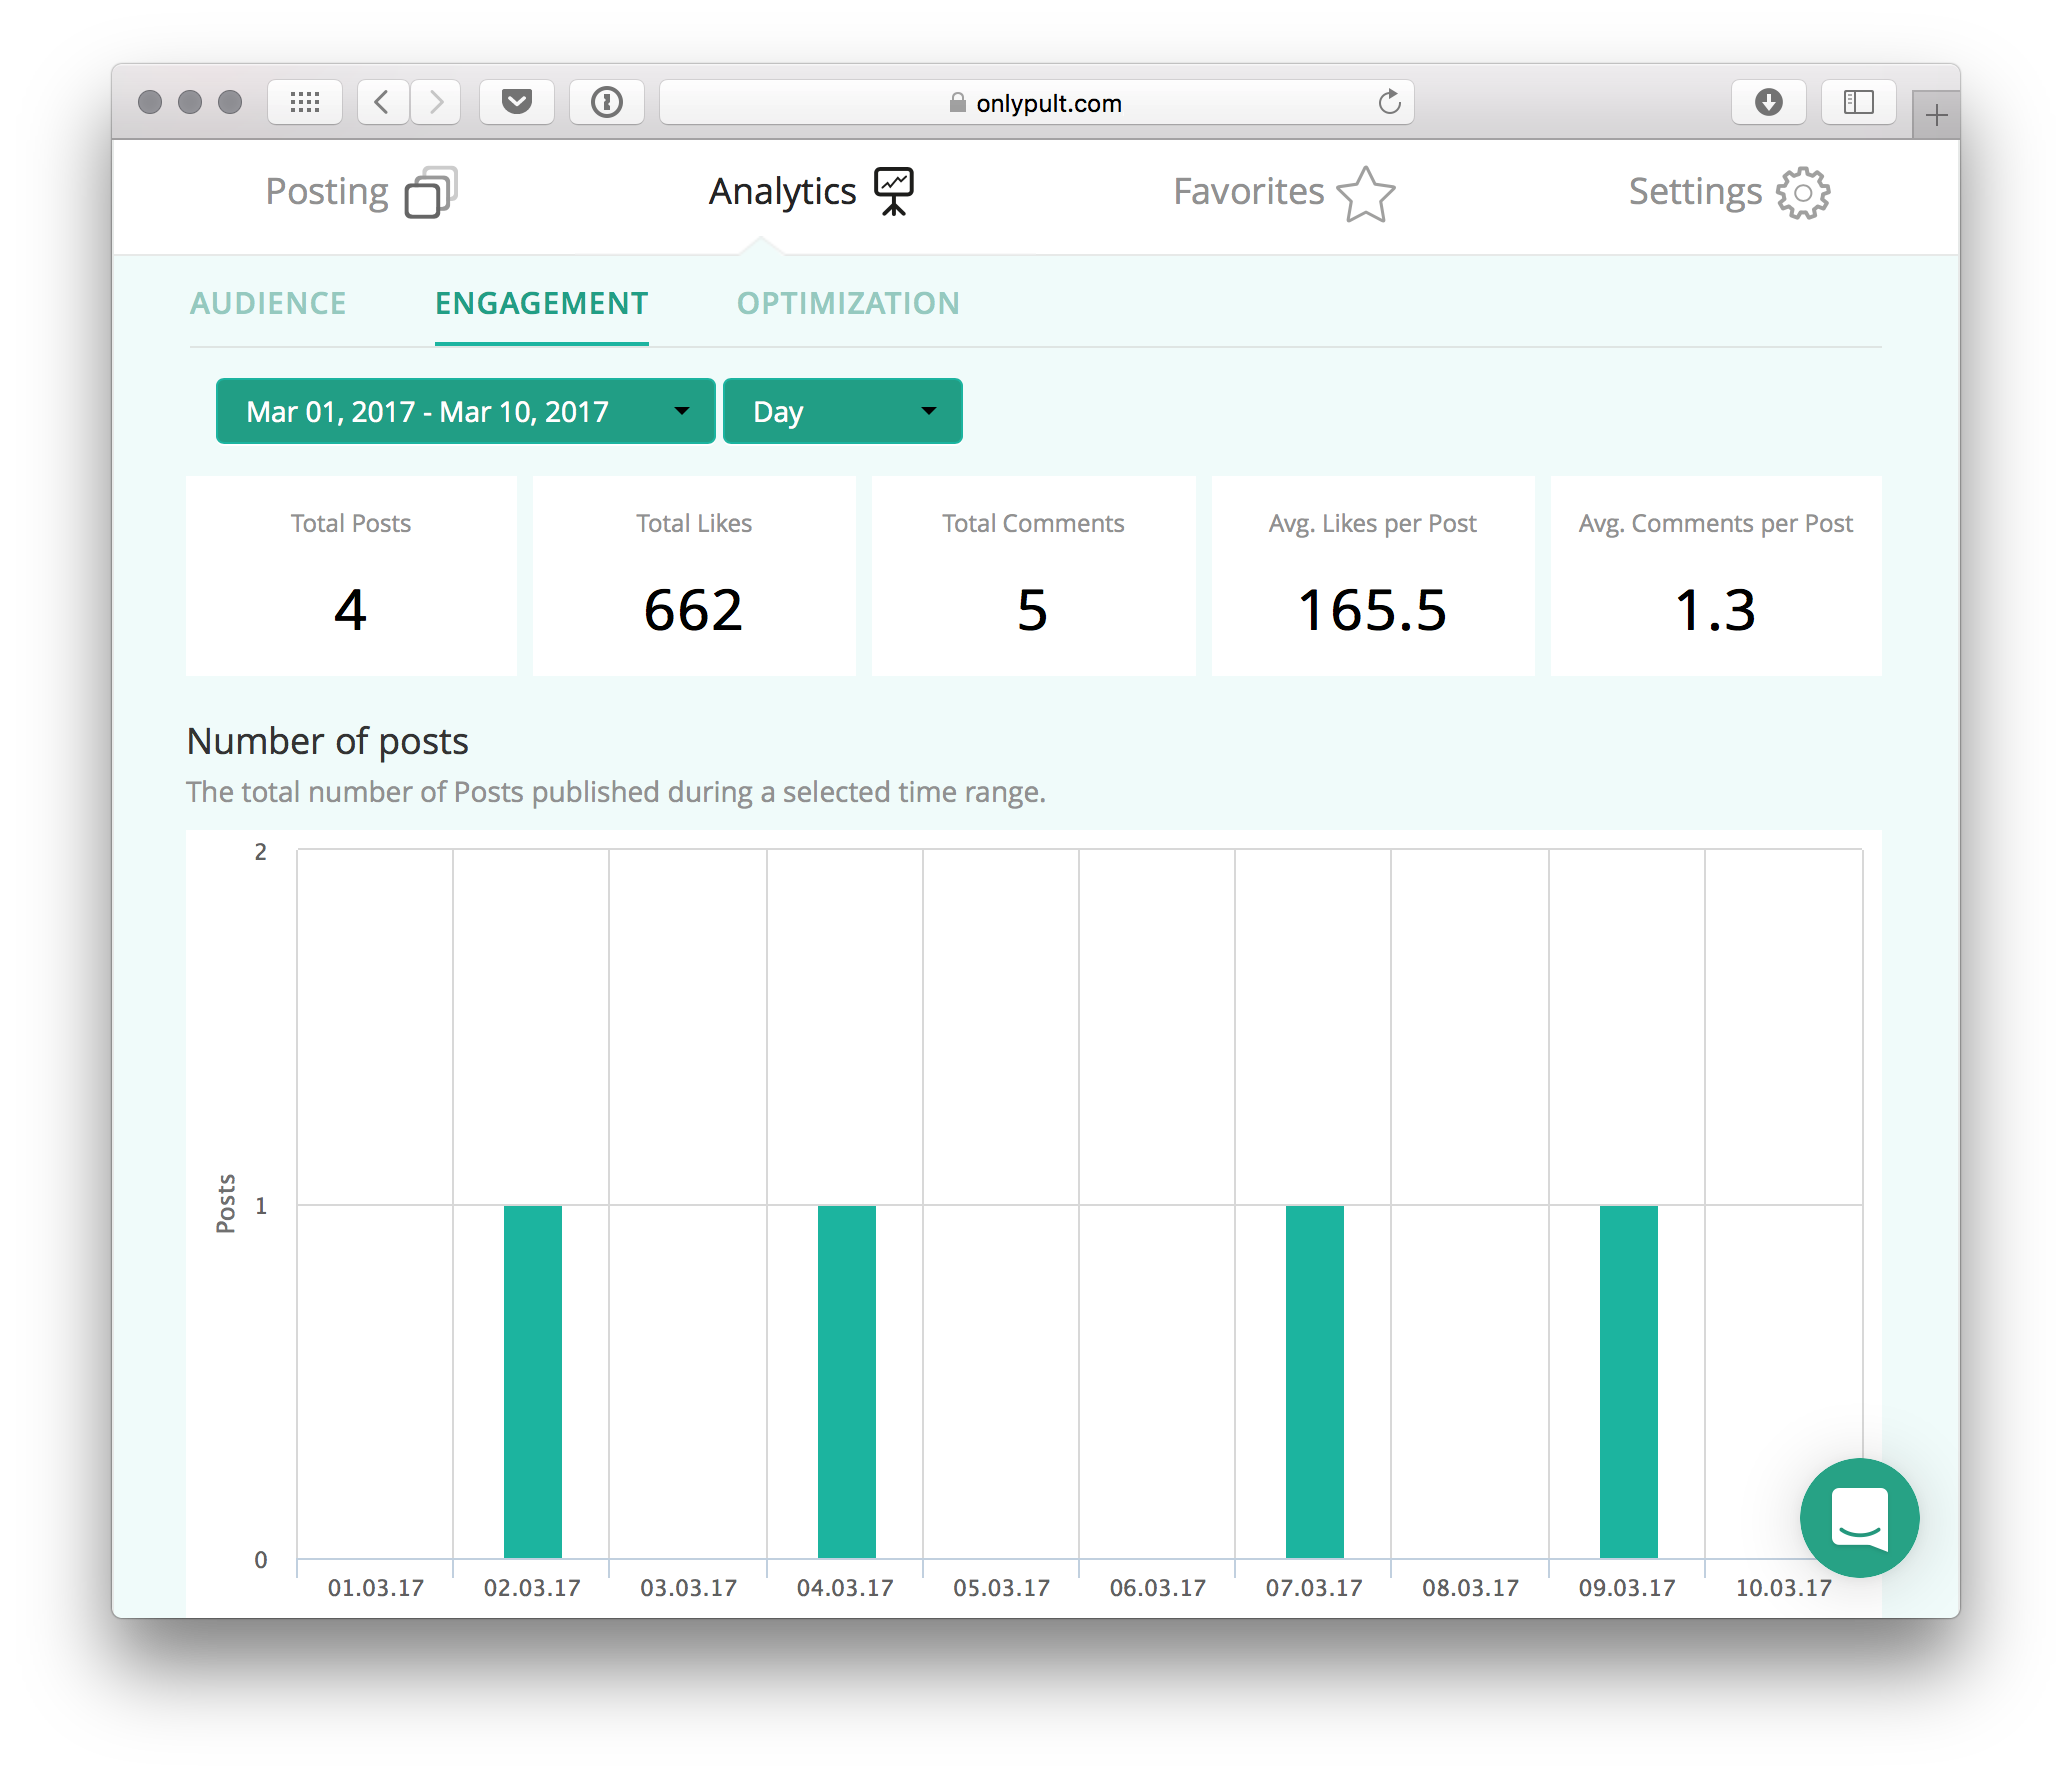The width and height of the screenshot is (2072, 1778).
Task: Open Settings via the gear icon
Action: 1802,192
